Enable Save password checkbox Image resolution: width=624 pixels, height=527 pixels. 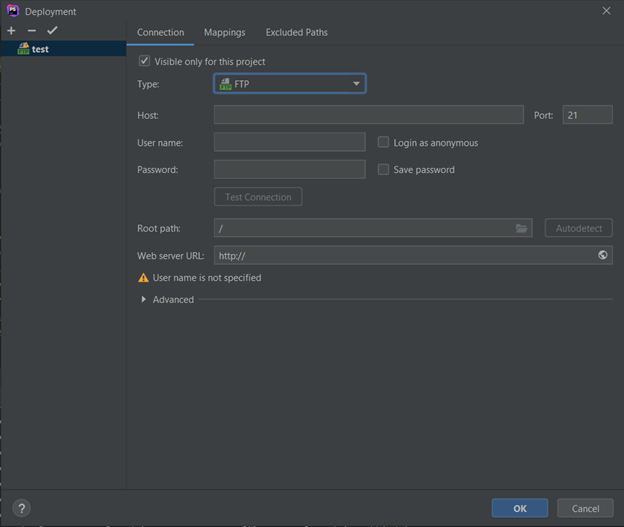click(383, 169)
